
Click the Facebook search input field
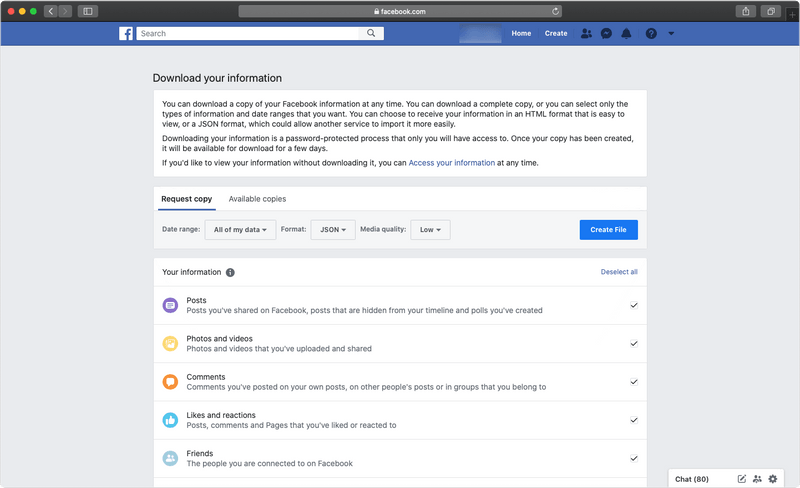(x=248, y=33)
